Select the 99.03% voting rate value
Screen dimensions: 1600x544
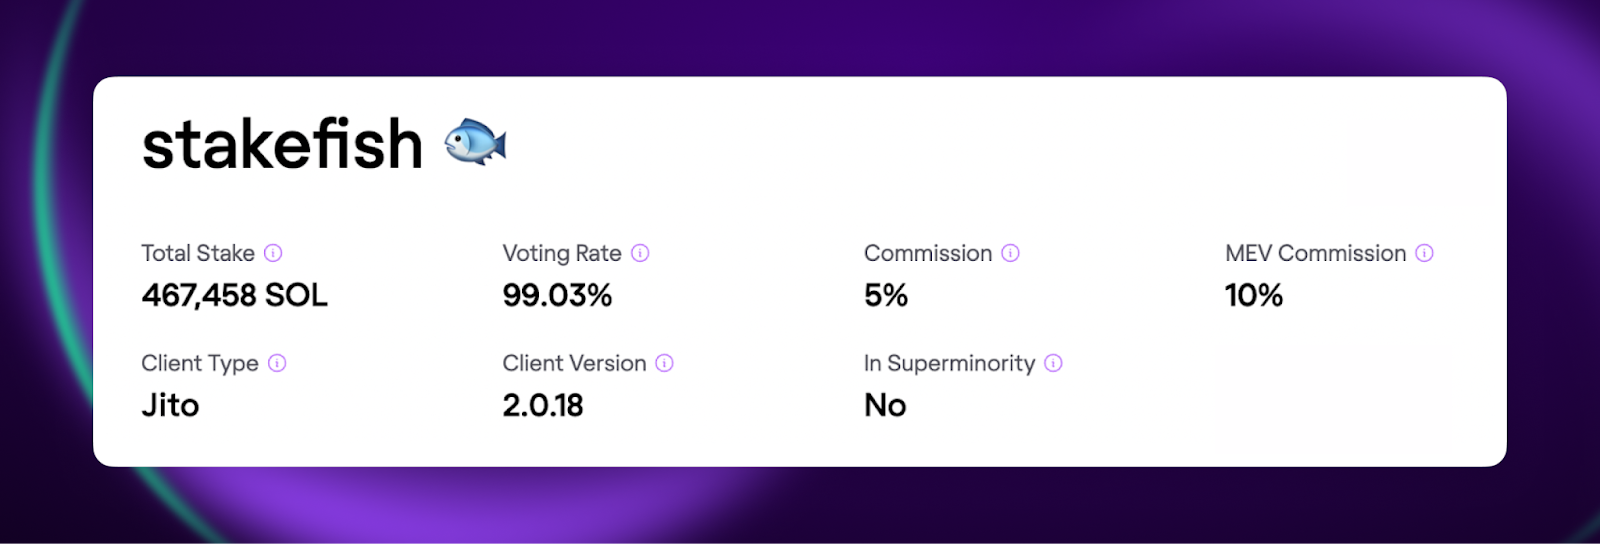[557, 295]
